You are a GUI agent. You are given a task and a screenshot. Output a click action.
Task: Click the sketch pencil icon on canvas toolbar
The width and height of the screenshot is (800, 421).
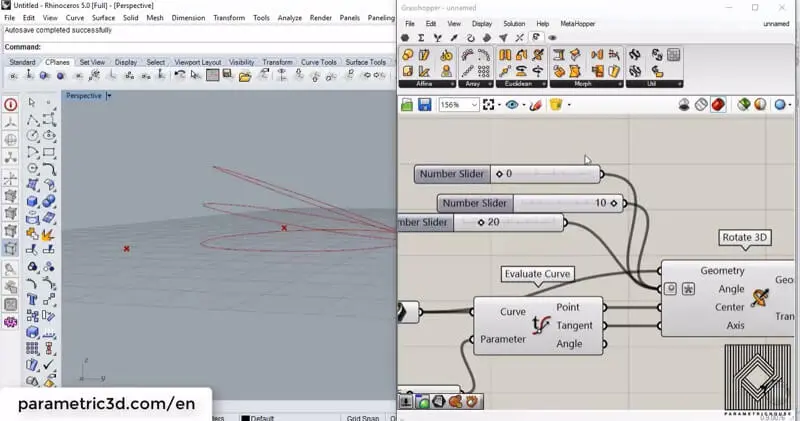[x=536, y=105]
